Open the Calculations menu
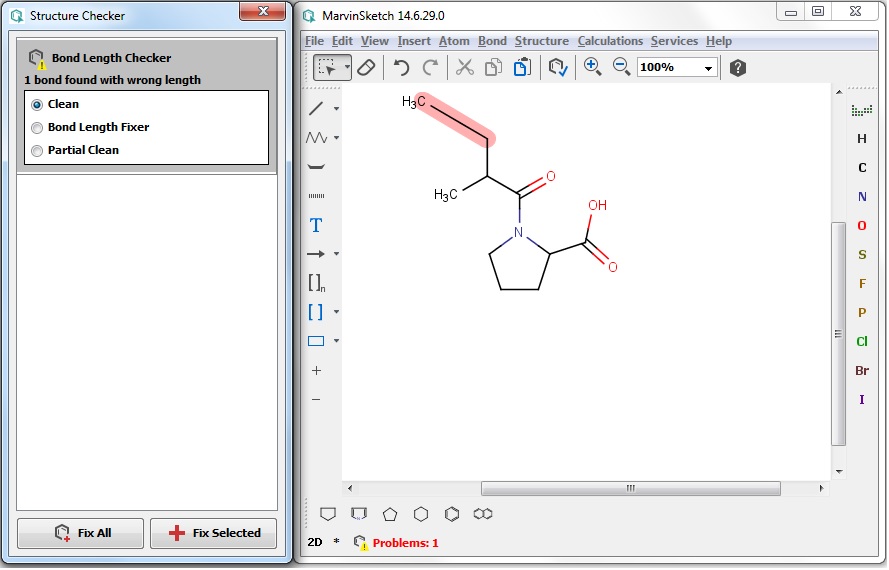 point(610,41)
